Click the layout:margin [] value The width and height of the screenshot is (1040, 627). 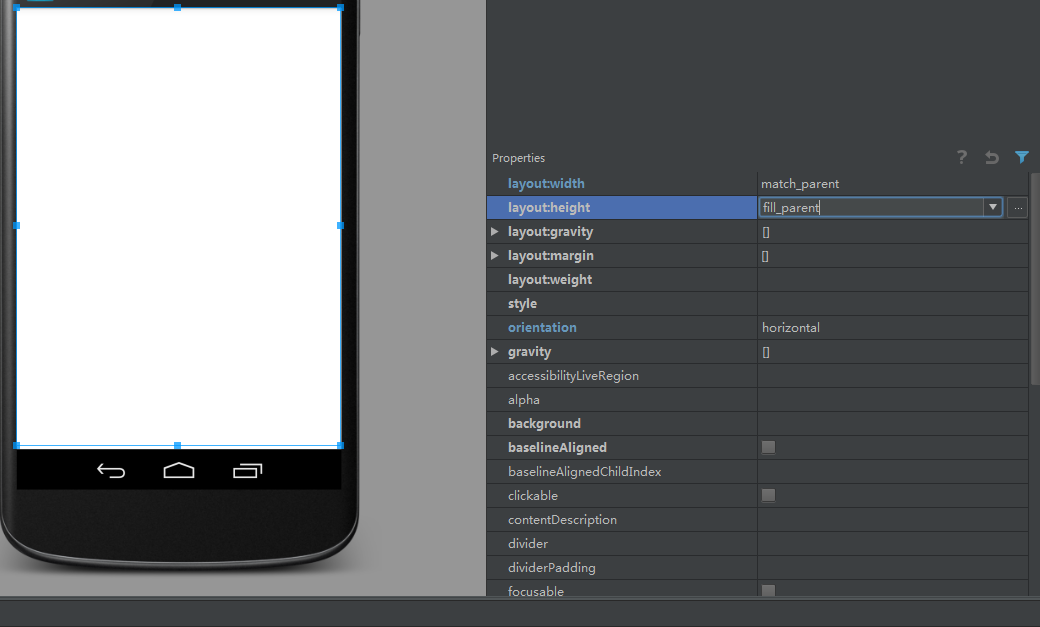765,256
